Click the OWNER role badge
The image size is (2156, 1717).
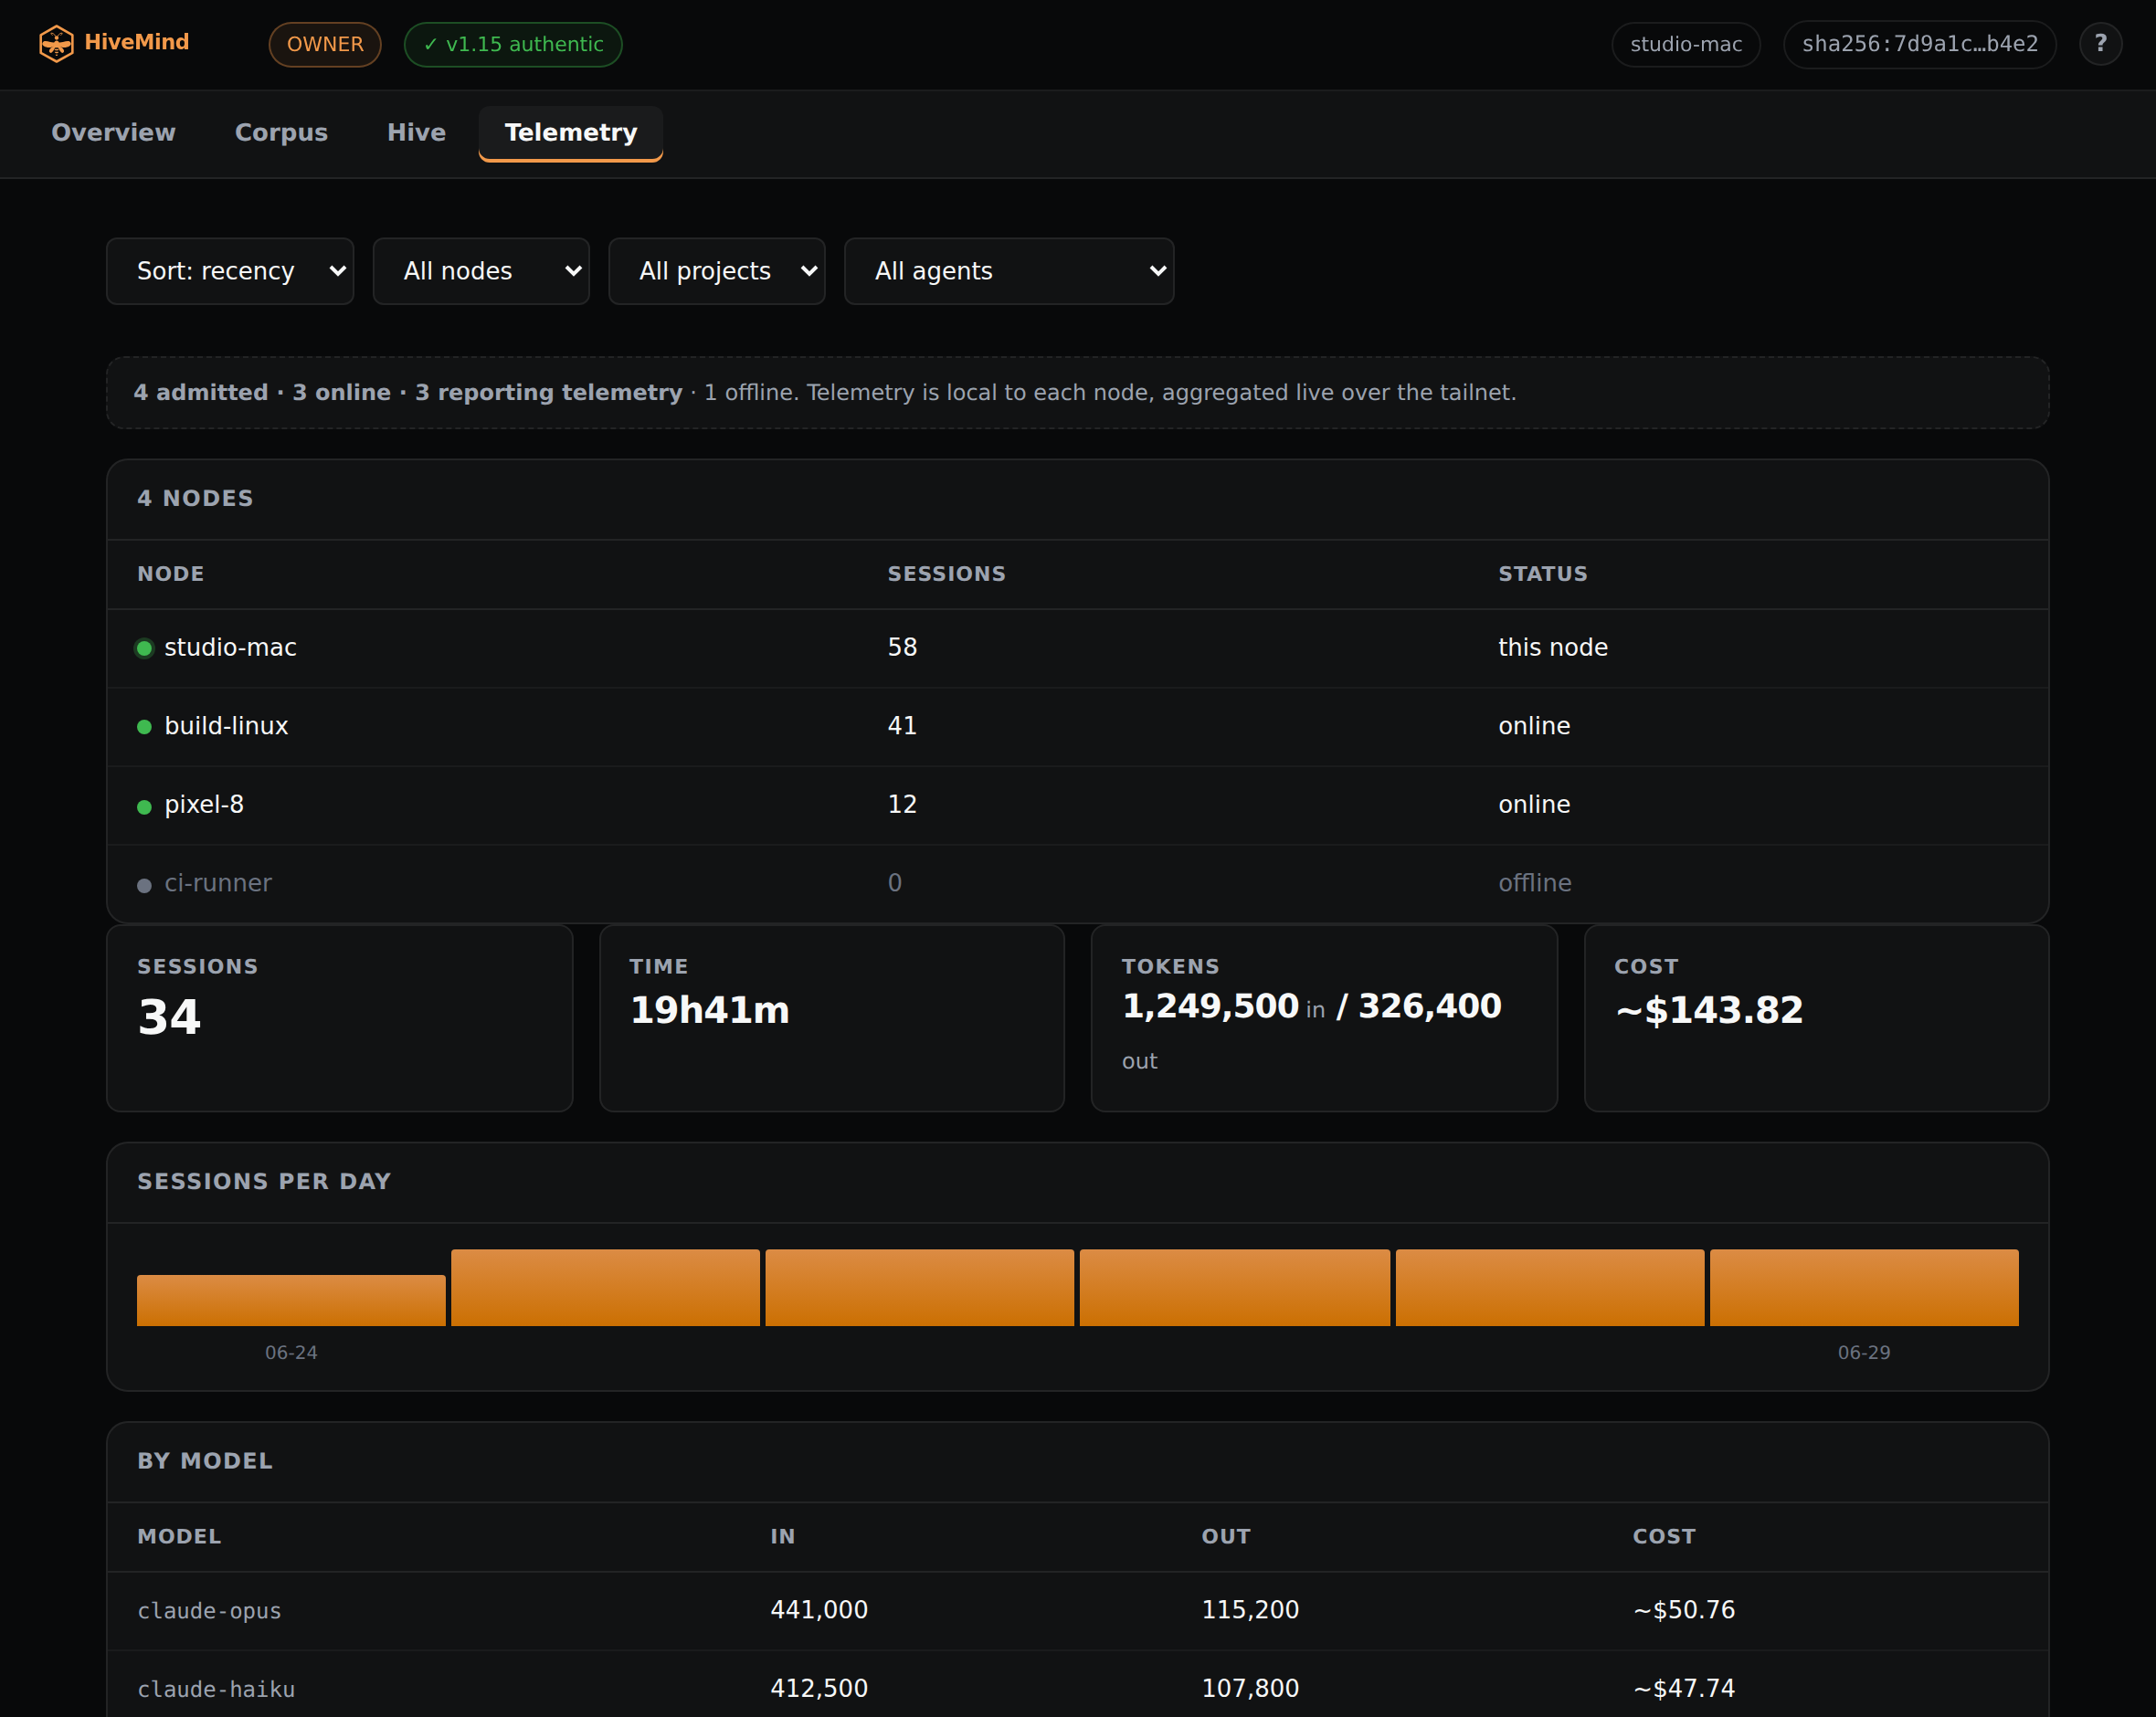325,44
